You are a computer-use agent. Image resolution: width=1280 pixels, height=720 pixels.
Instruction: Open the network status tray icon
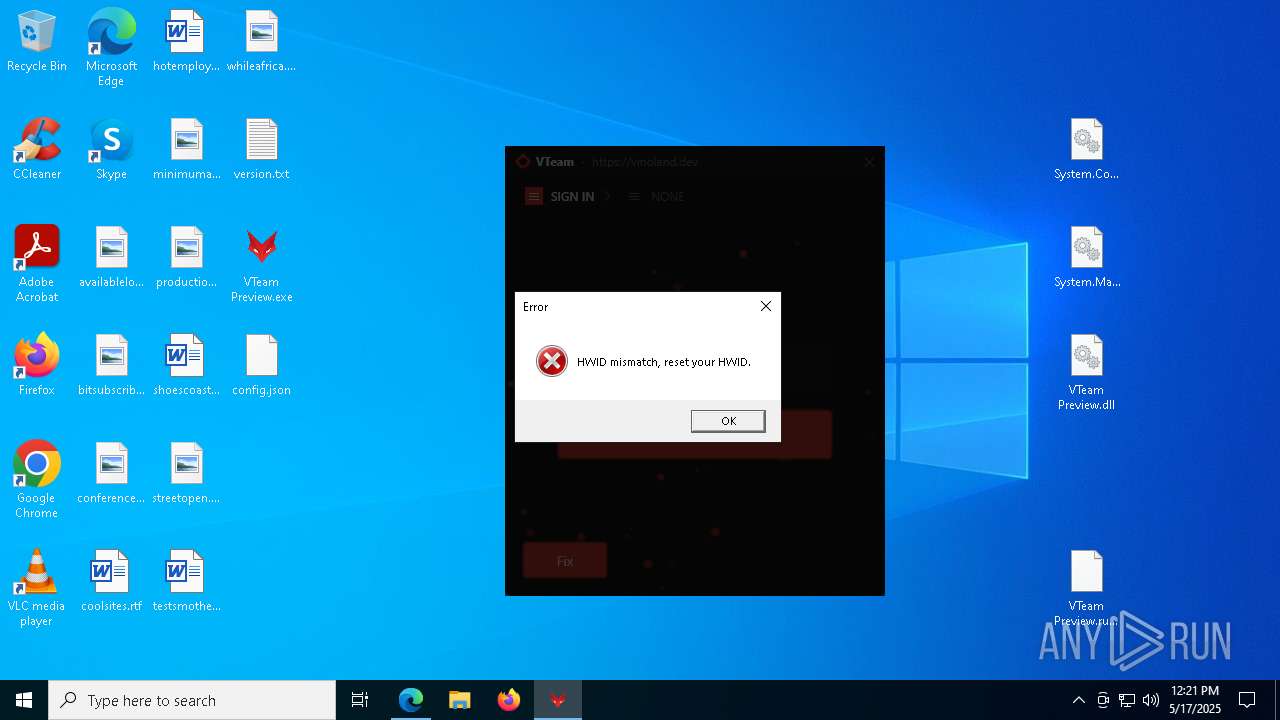(1127, 700)
